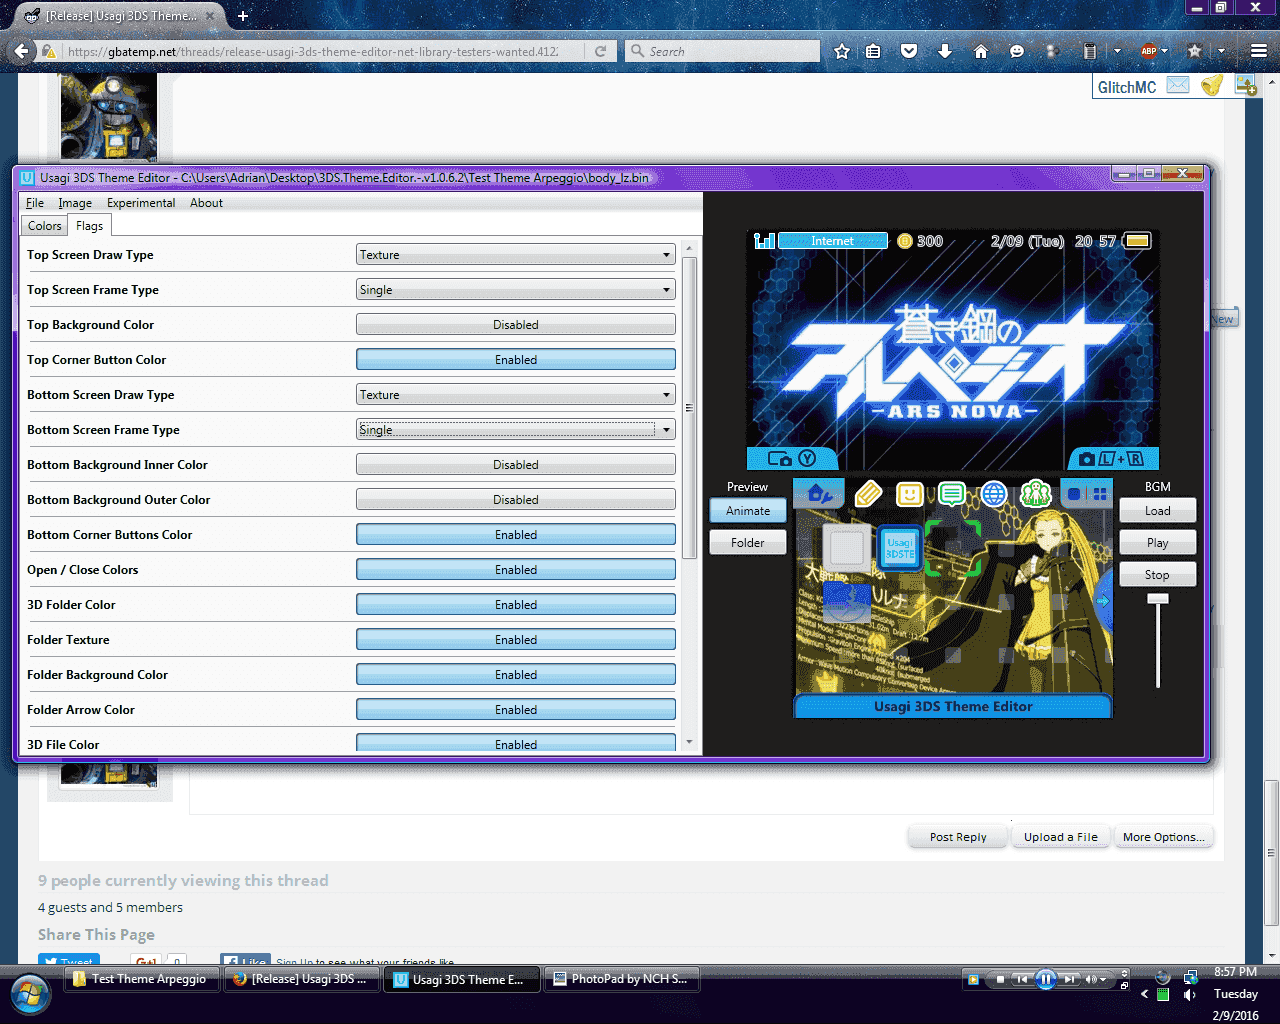
Task: Toggle Top Corner Button Color flag
Action: 516,360
